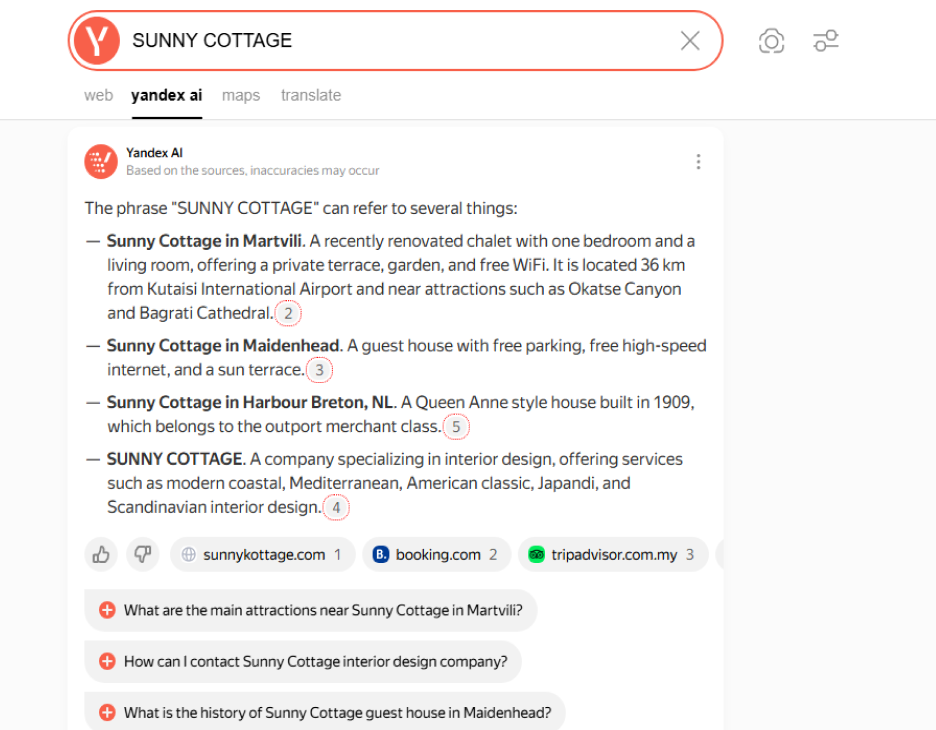The width and height of the screenshot is (936, 730).
Task: Go to the maps tab
Action: (x=241, y=96)
